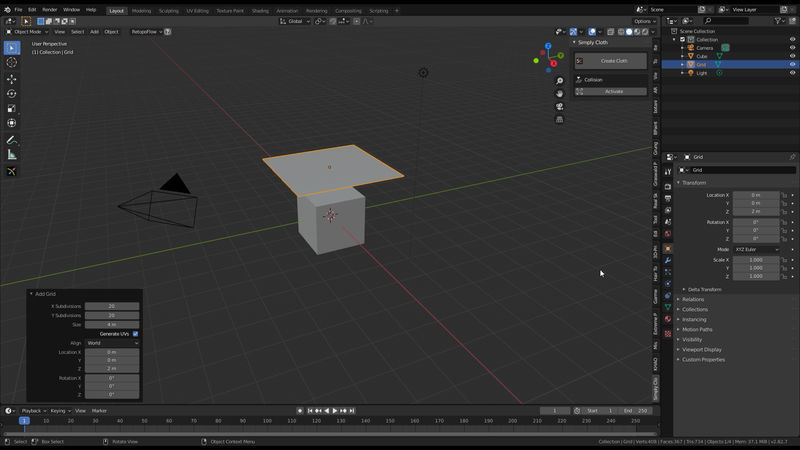The height and width of the screenshot is (450, 800).
Task: Open the Options dropdown in viewport header
Action: (645, 21)
